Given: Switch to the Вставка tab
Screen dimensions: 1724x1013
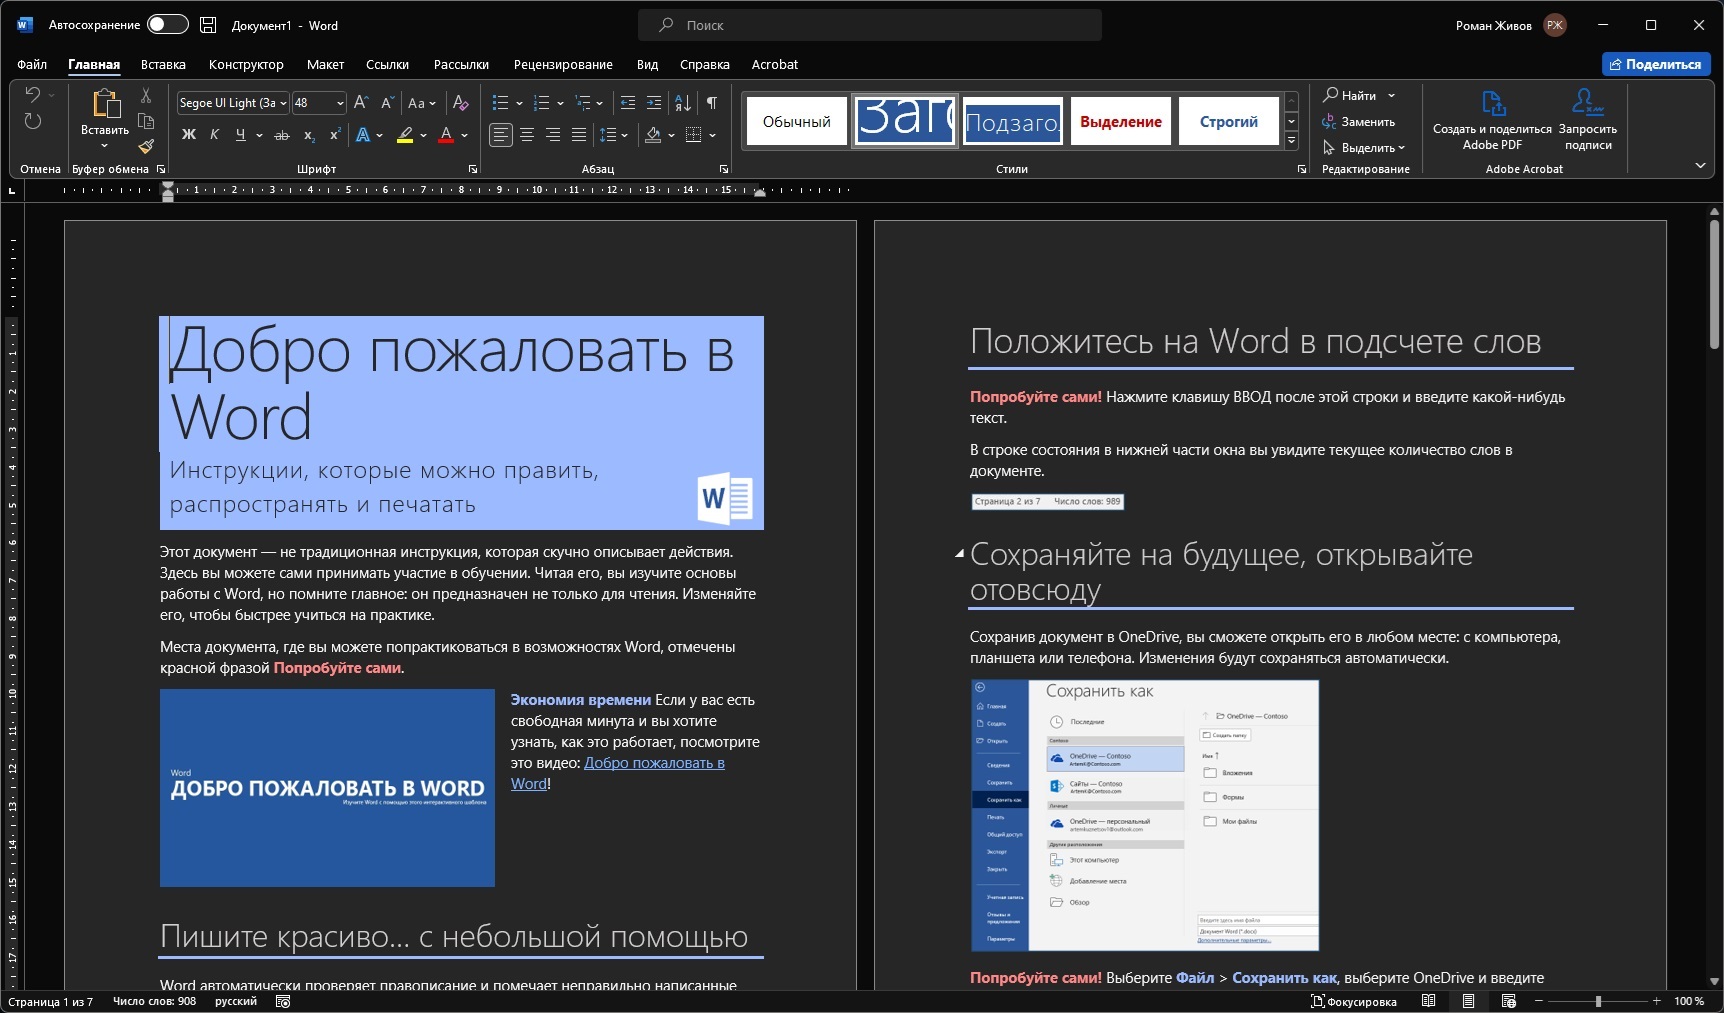Looking at the screenshot, I should (x=163, y=65).
